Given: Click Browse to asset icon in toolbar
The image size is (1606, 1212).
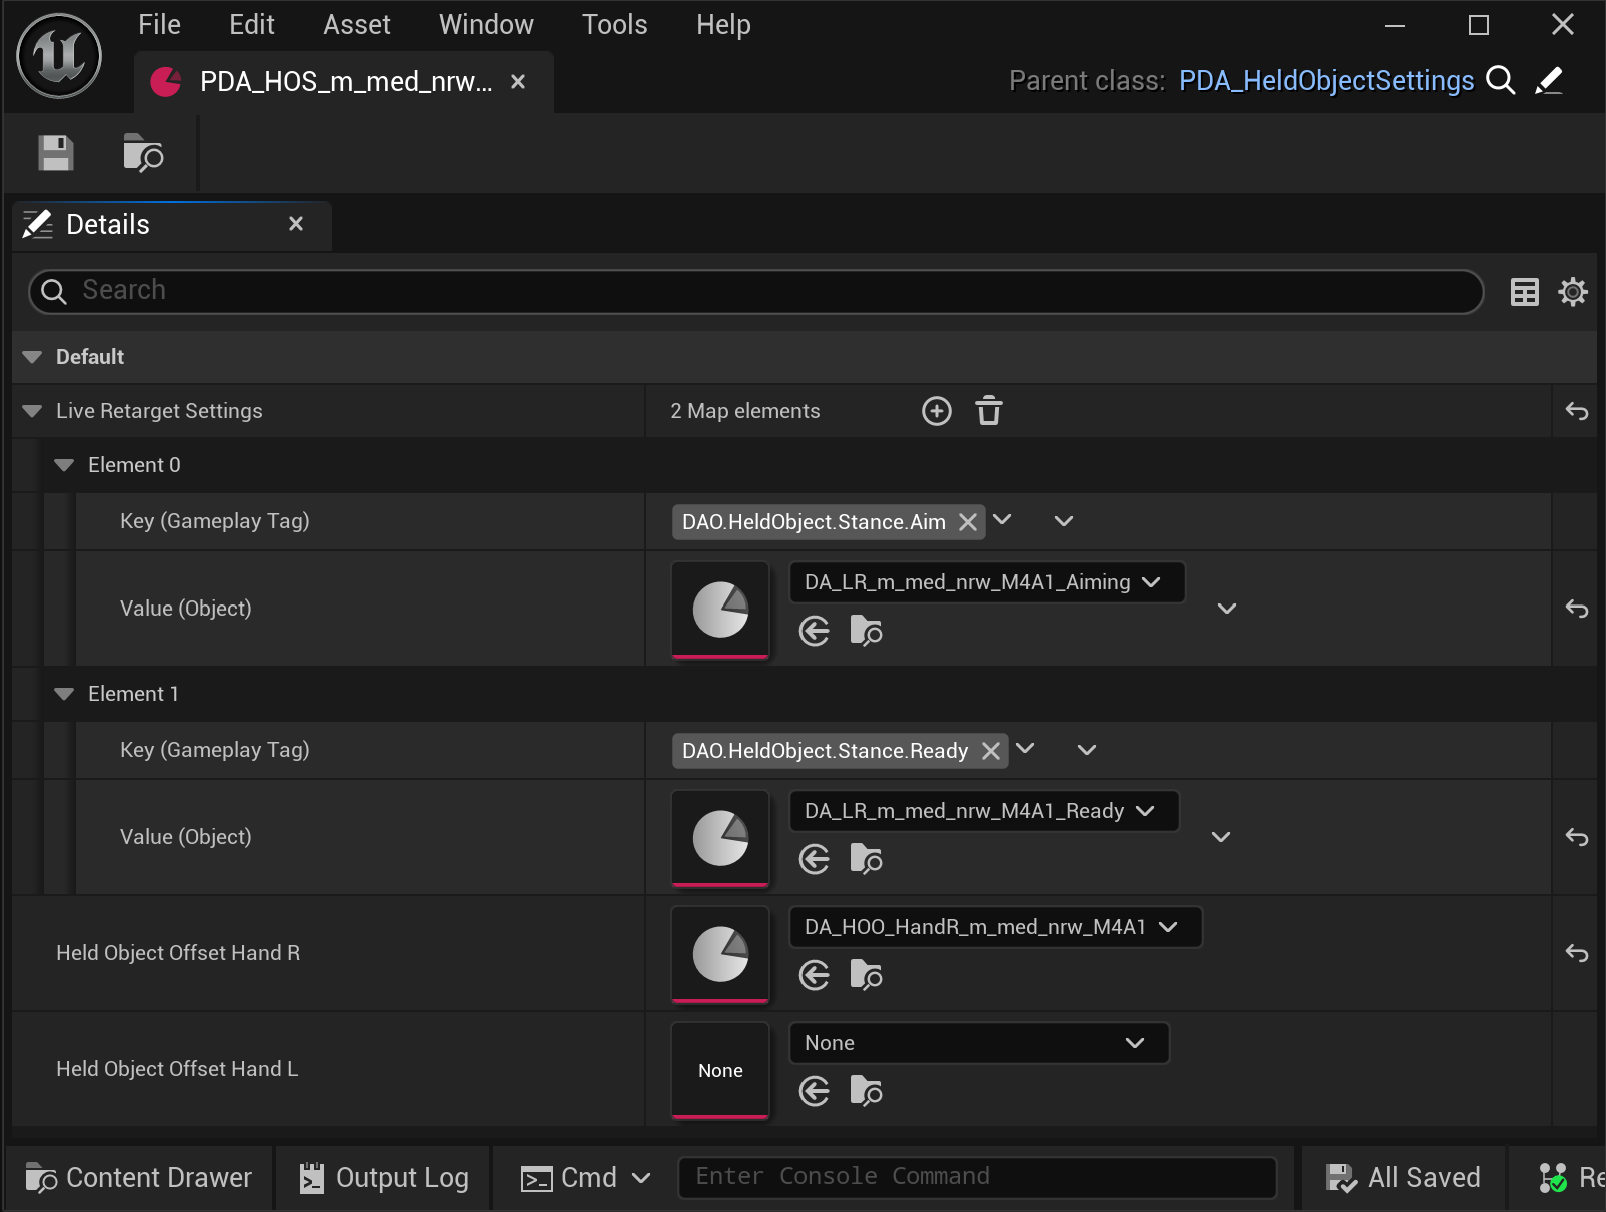Looking at the screenshot, I should pyautogui.click(x=143, y=153).
